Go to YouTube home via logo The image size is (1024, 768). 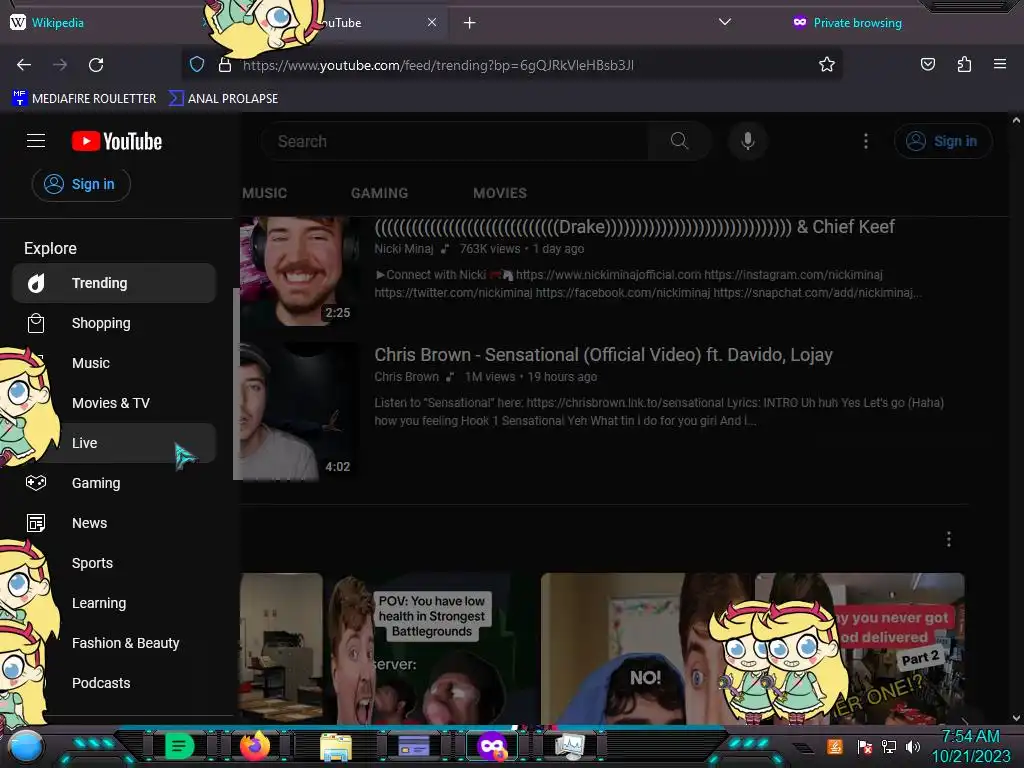[117, 141]
